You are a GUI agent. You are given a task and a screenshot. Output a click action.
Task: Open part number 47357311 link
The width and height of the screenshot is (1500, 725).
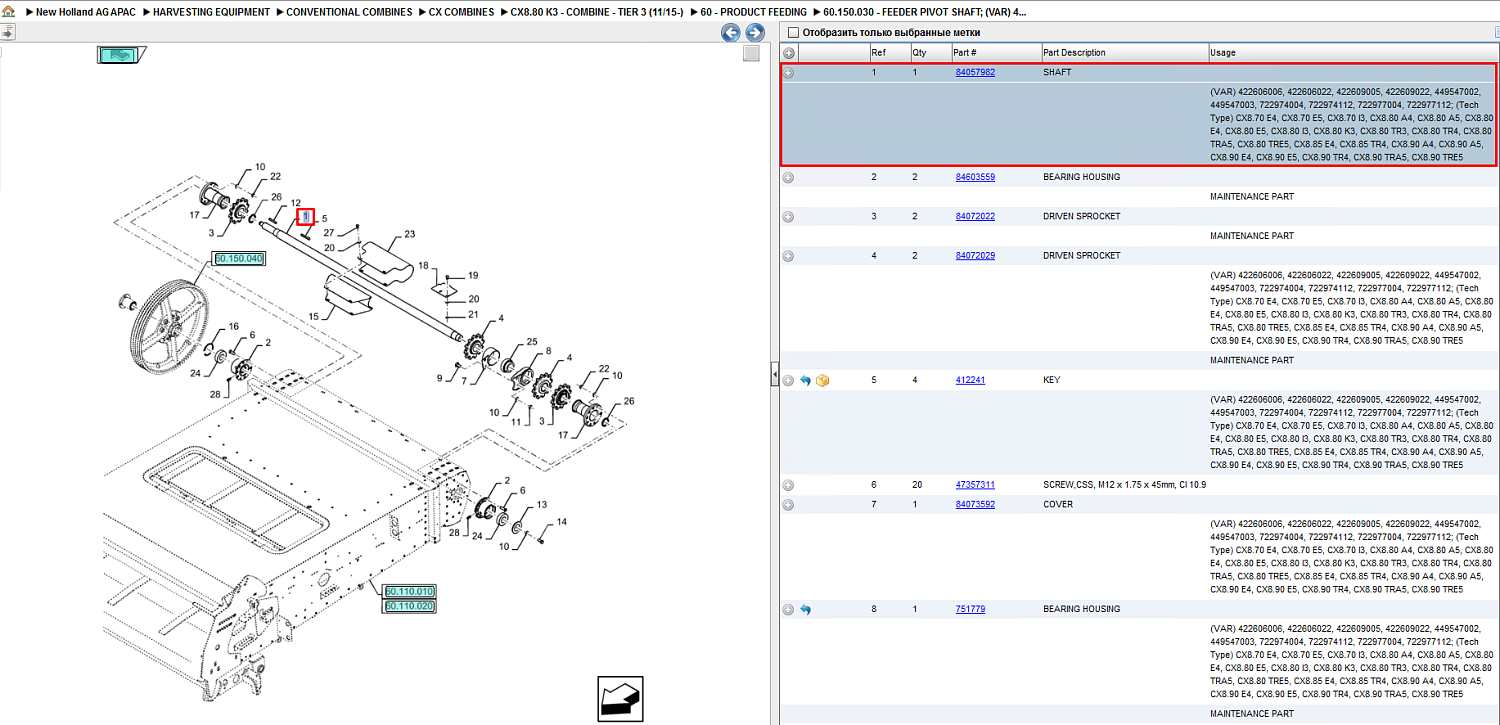(975, 485)
